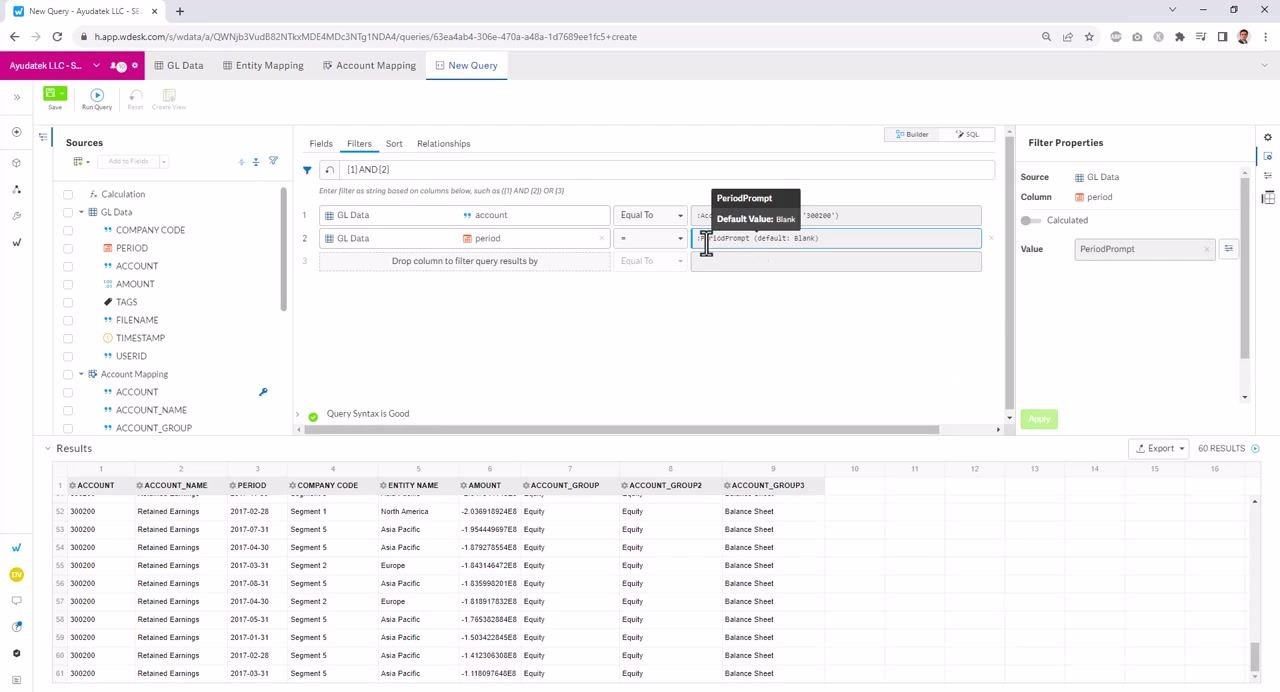Open the Relationships tab
The image size is (1280, 692).
coord(443,144)
